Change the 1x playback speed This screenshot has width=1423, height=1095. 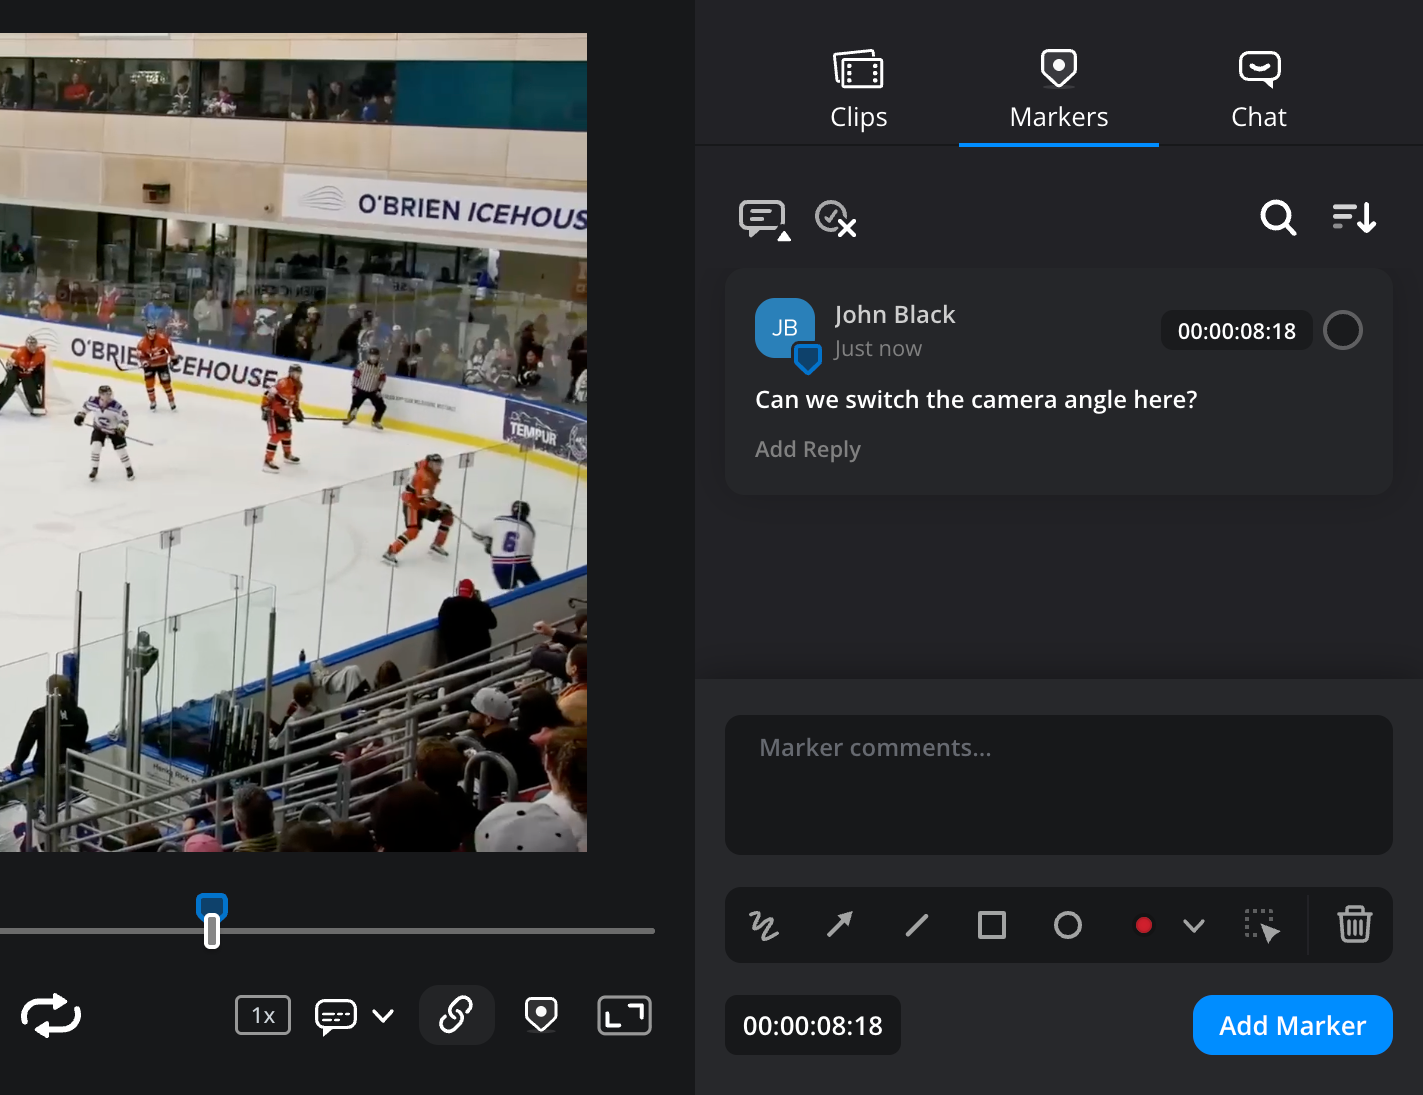click(x=263, y=1015)
